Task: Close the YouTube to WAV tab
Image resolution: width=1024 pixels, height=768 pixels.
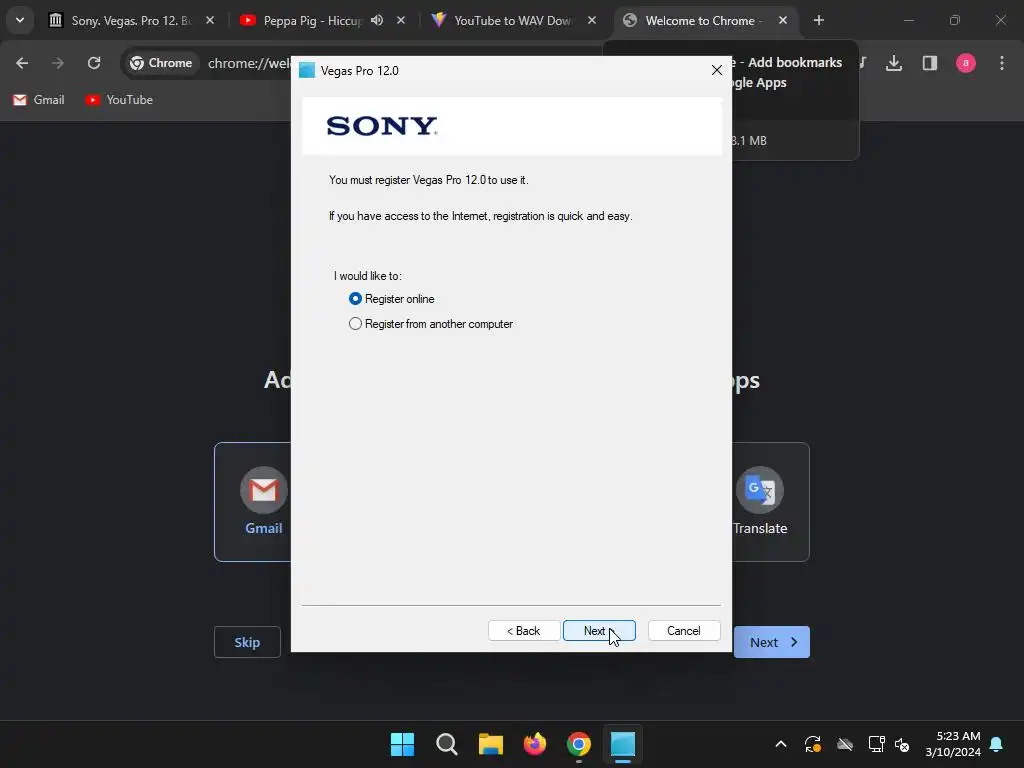Action: pos(592,20)
